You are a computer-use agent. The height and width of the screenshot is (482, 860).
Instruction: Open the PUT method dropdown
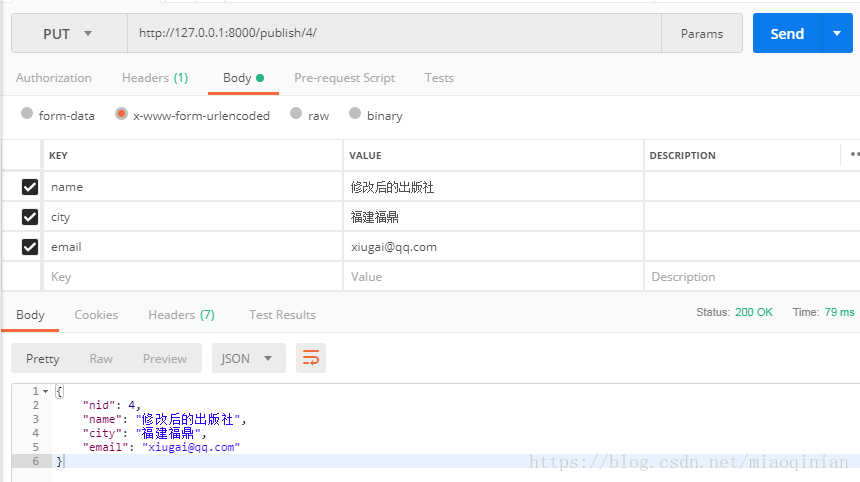click(69, 33)
